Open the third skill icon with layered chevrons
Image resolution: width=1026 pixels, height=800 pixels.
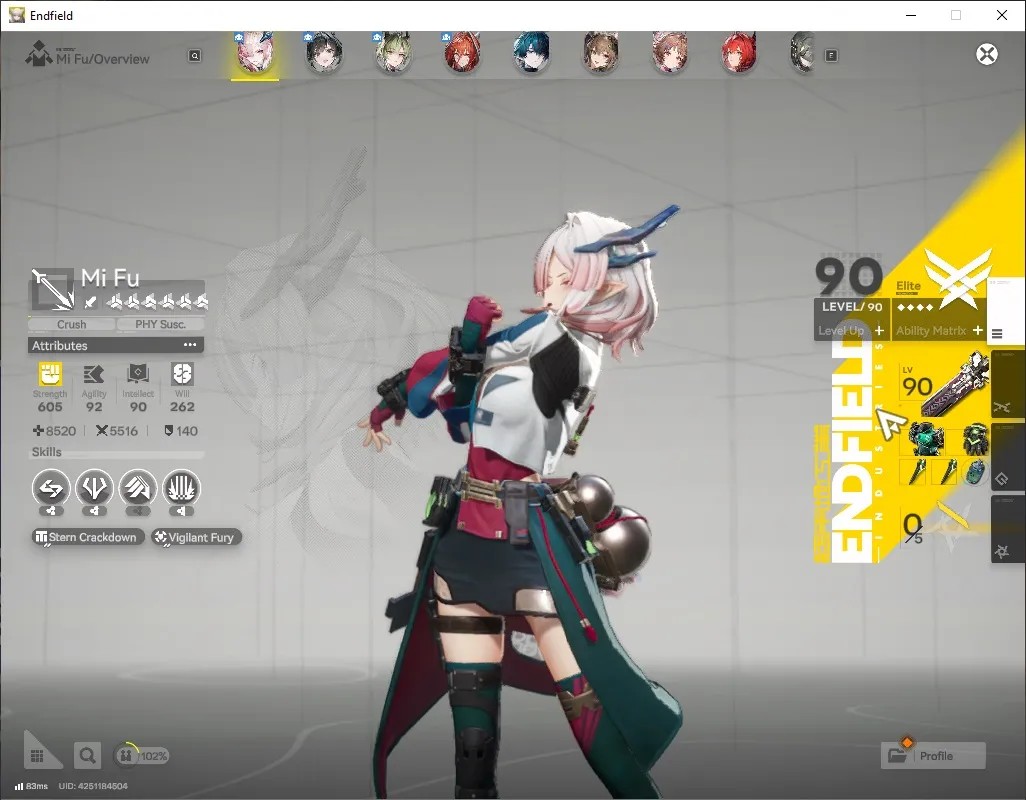[137, 488]
